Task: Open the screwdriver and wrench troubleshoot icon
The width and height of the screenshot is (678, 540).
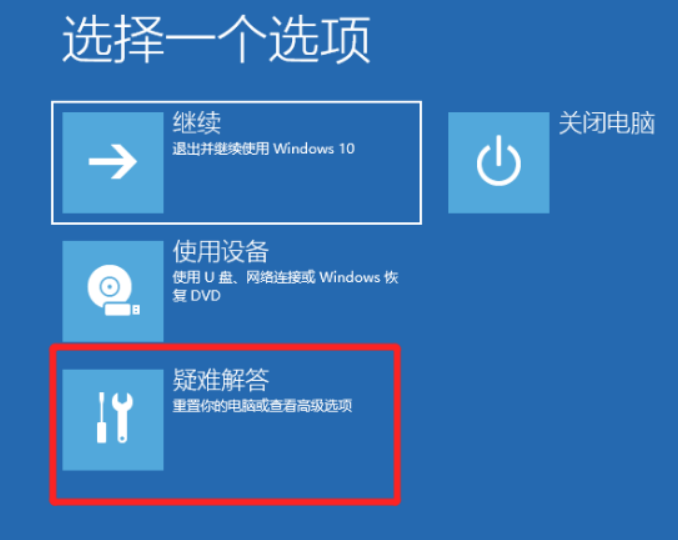Action: (x=114, y=418)
